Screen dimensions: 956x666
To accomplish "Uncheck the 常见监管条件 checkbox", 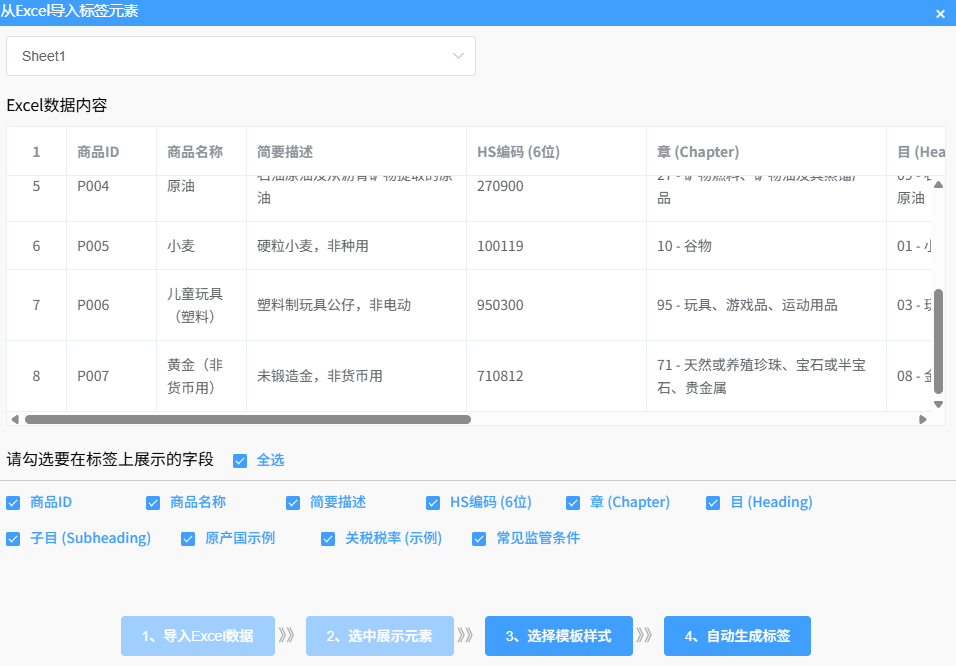I will (479, 539).
